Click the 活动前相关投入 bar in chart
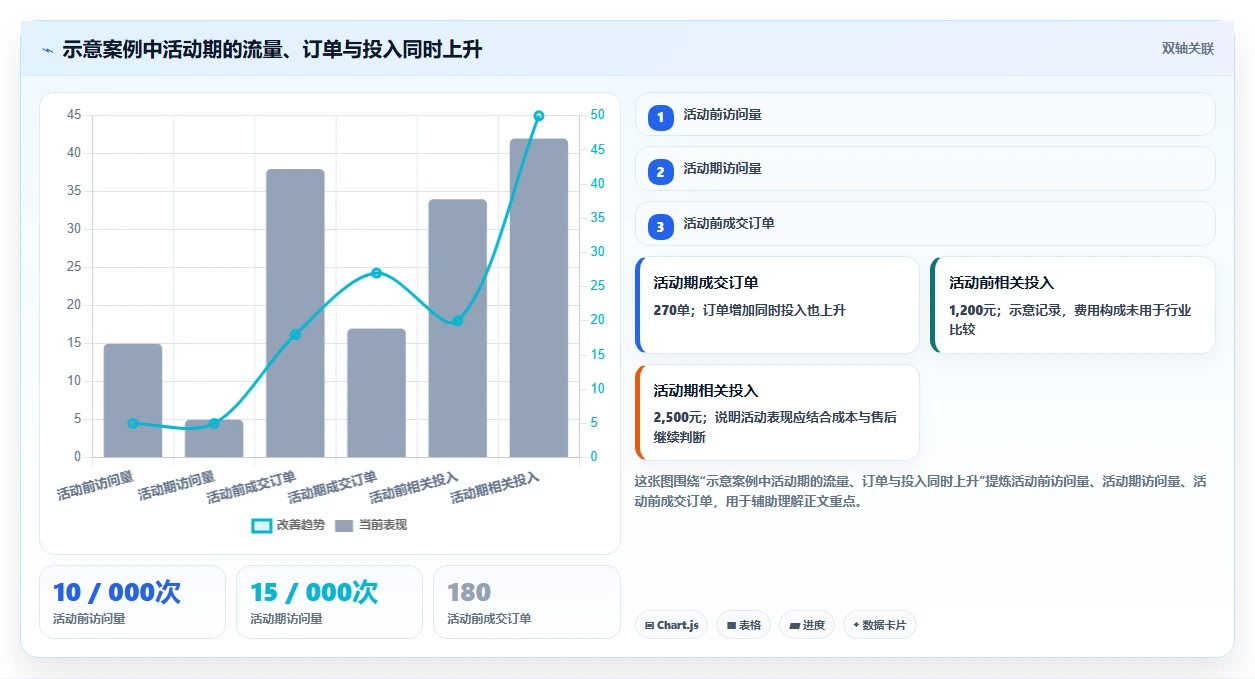The image size is (1255, 679). 458,328
